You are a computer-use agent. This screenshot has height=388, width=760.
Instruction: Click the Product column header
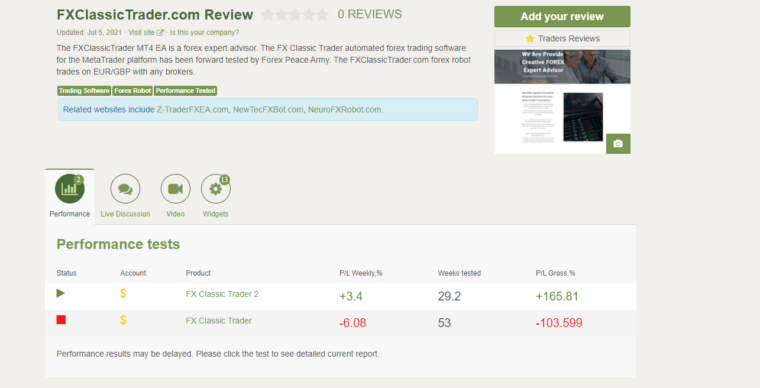pyautogui.click(x=198, y=273)
